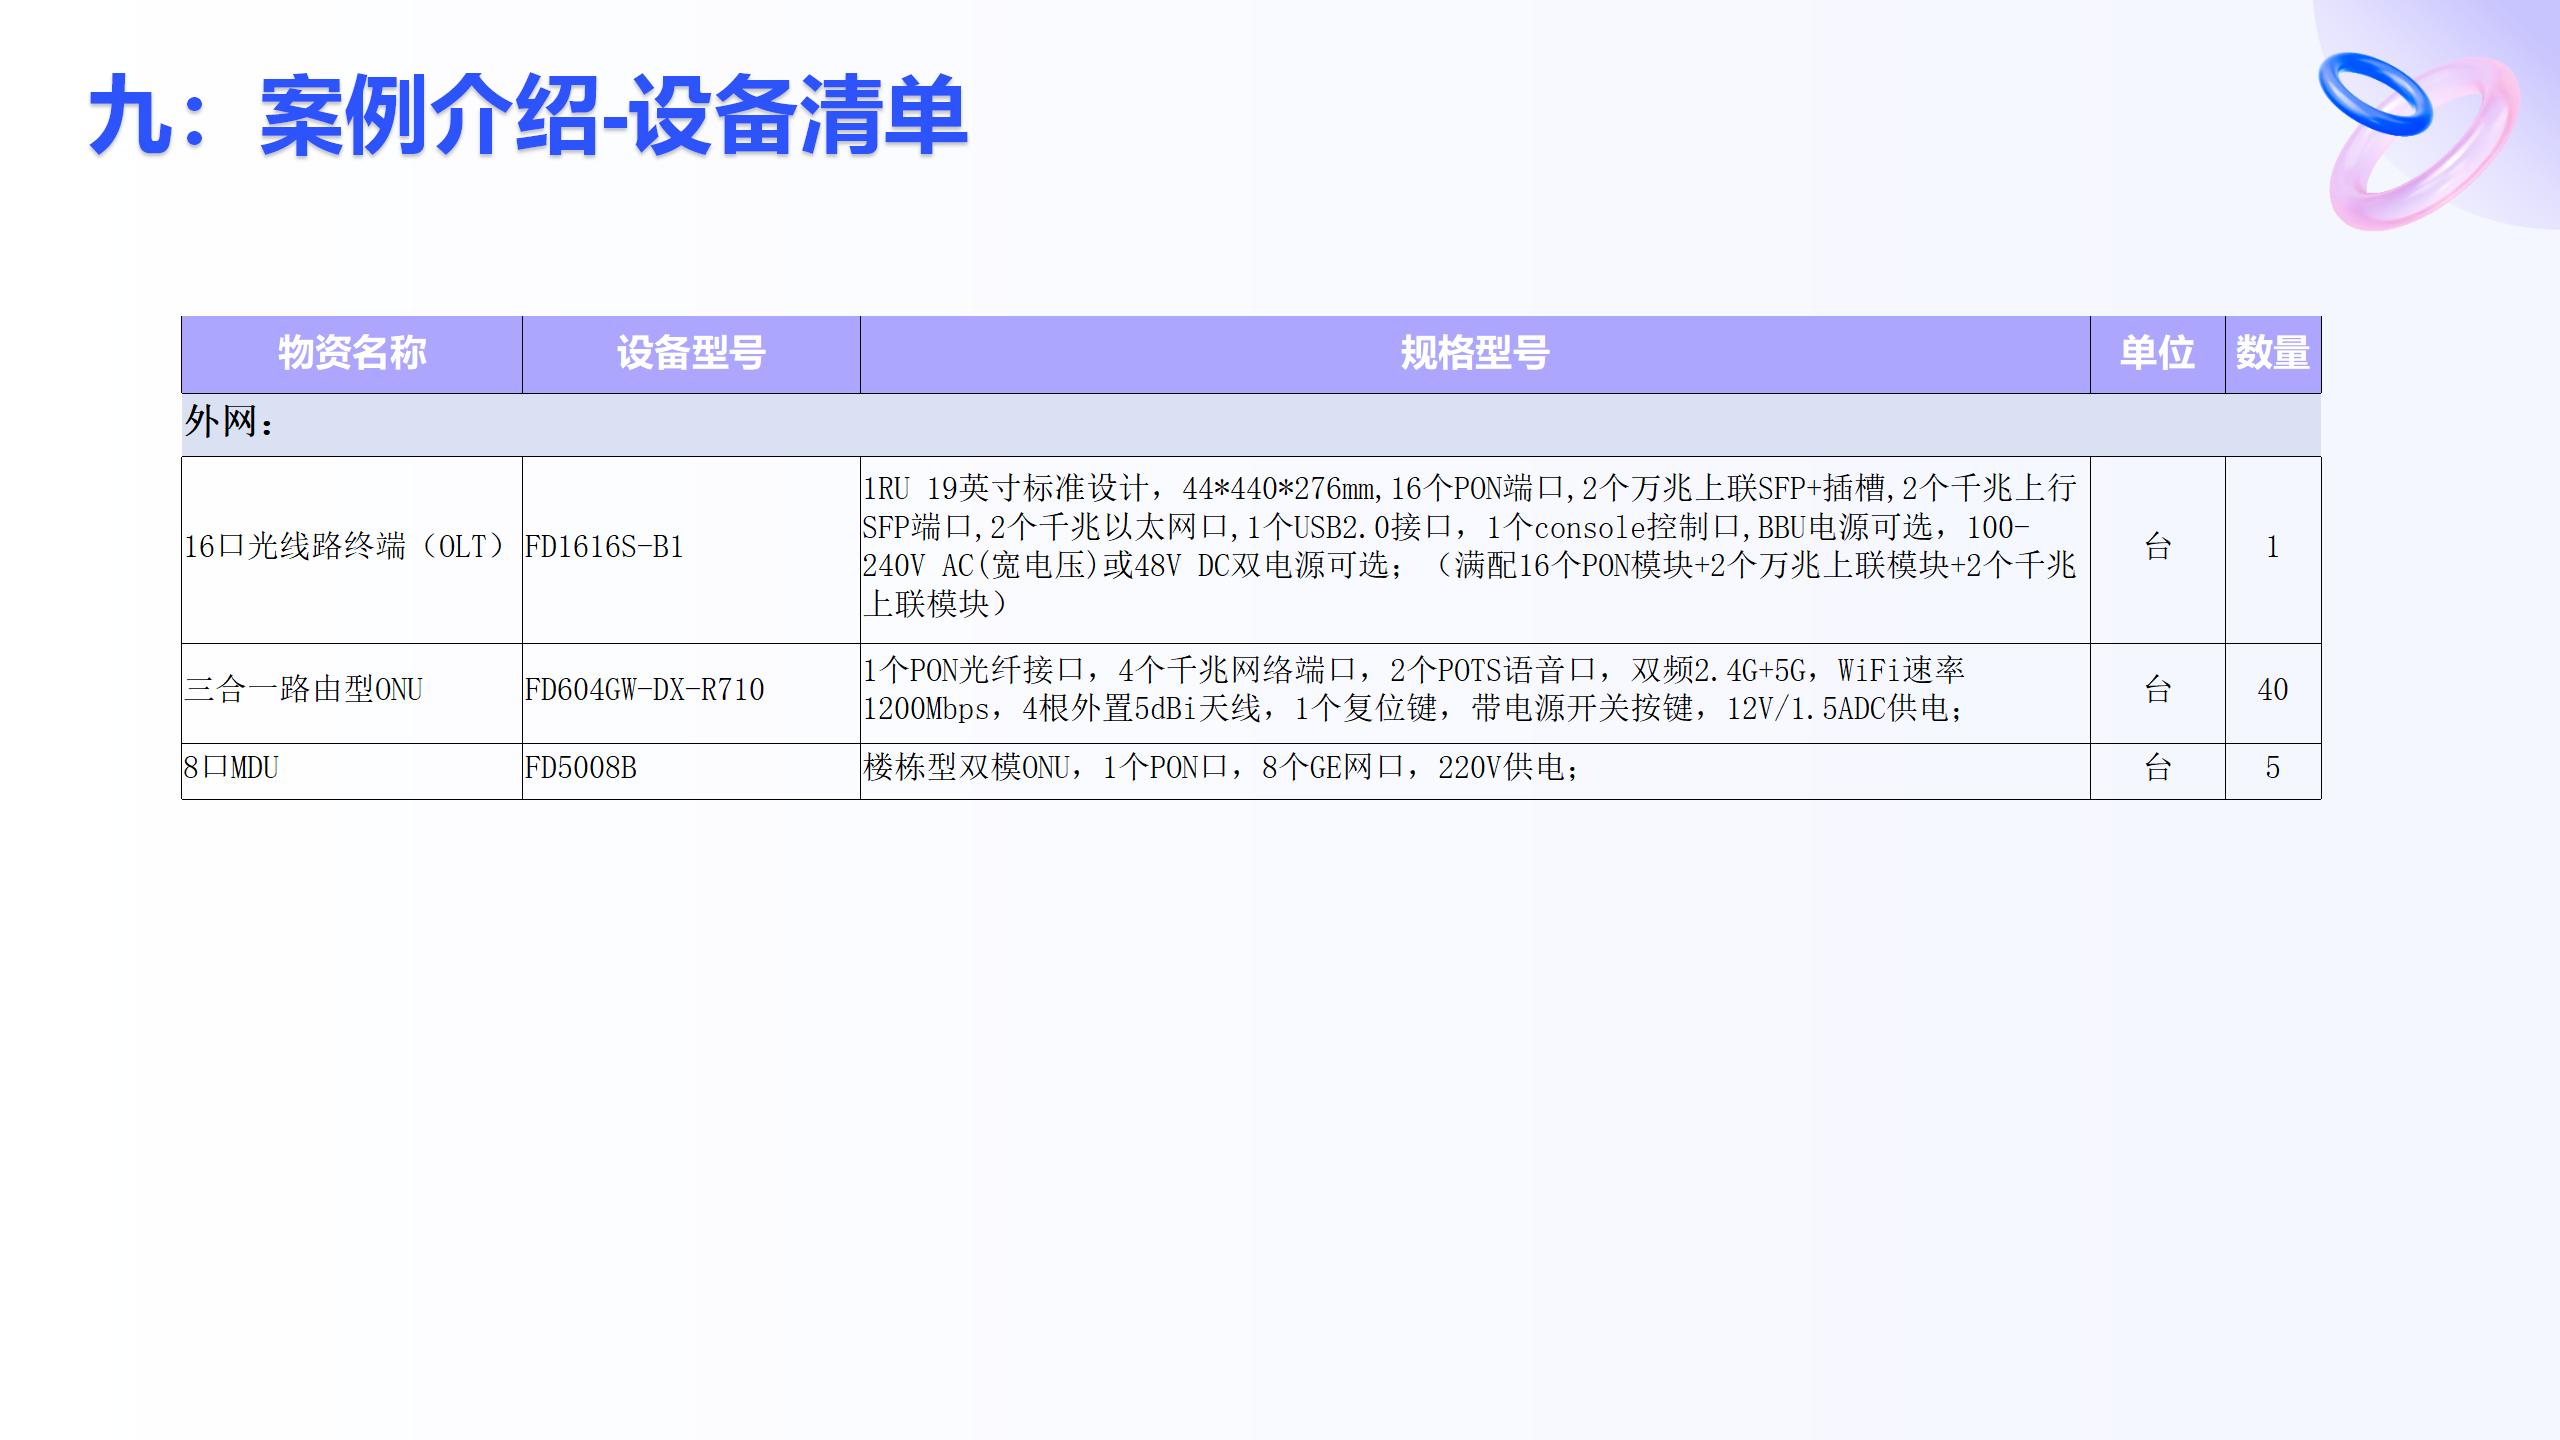2560x1440 pixels.
Task: Select the FD604GW-DX-R710 model cell
Action: click(691, 692)
